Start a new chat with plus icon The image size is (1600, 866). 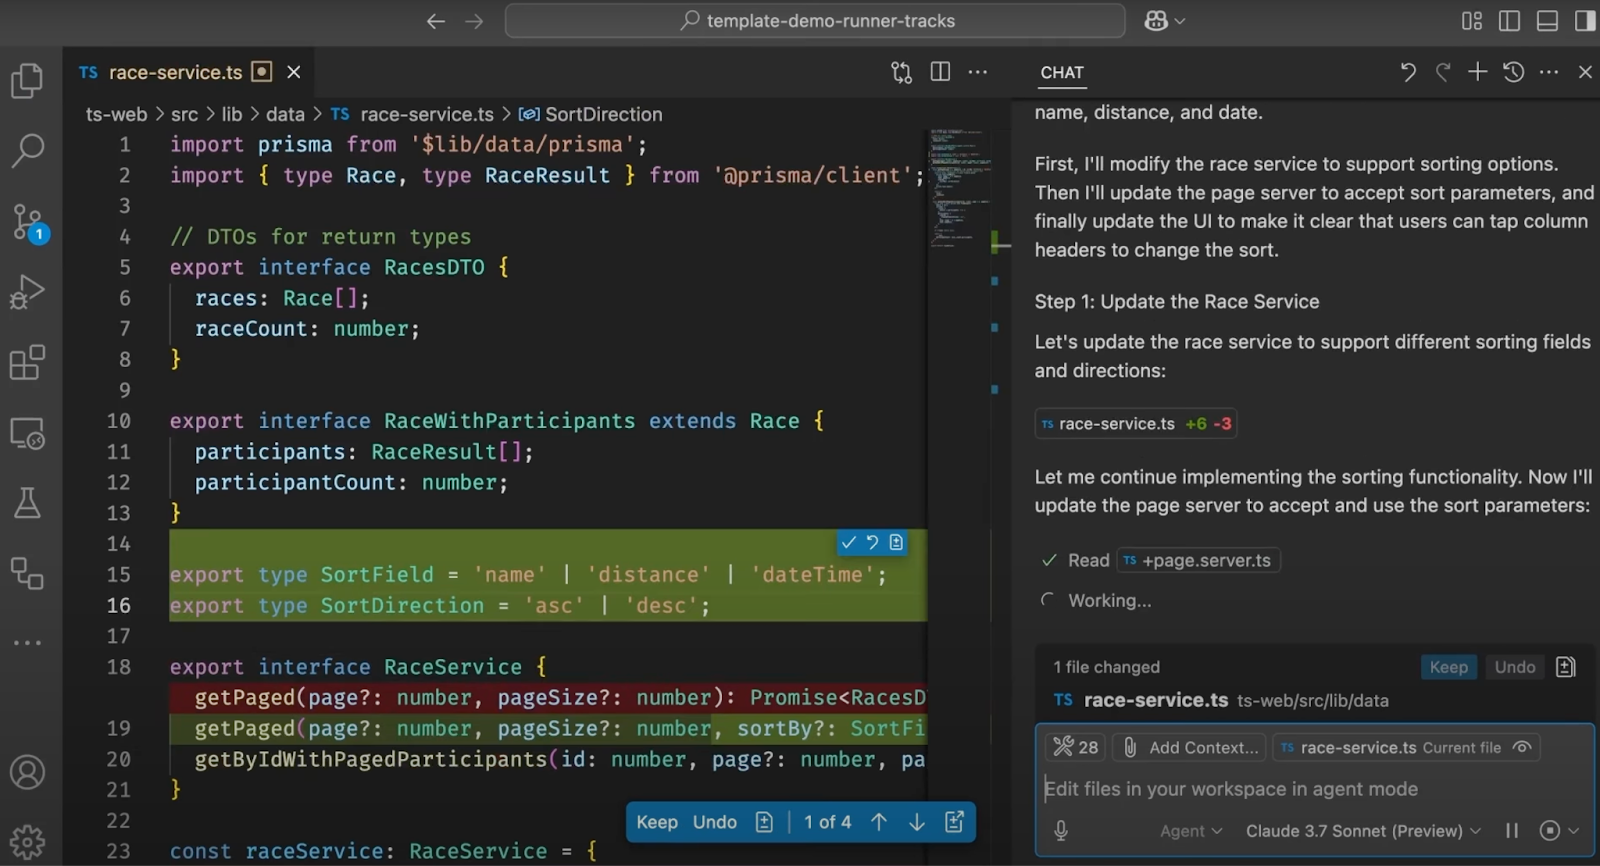(1478, 72)
